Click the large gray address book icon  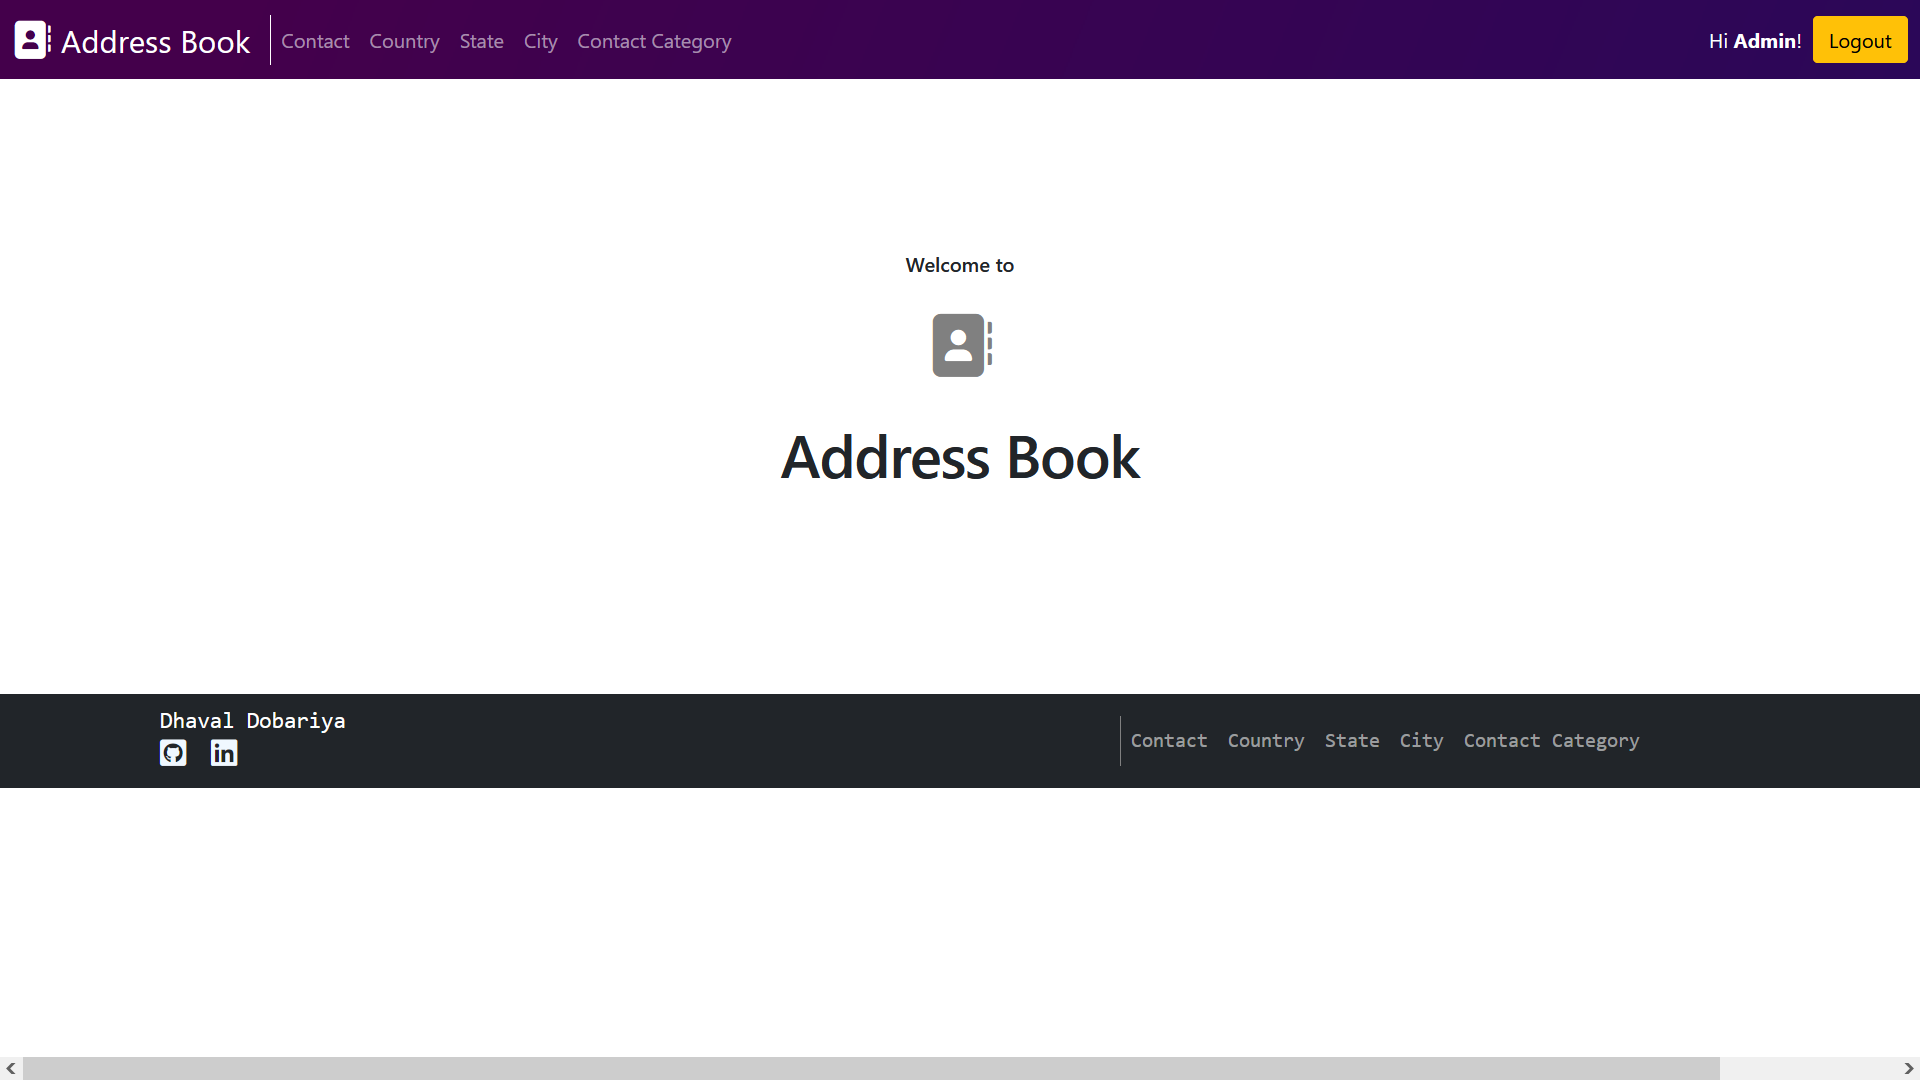[x=961, y=345]
